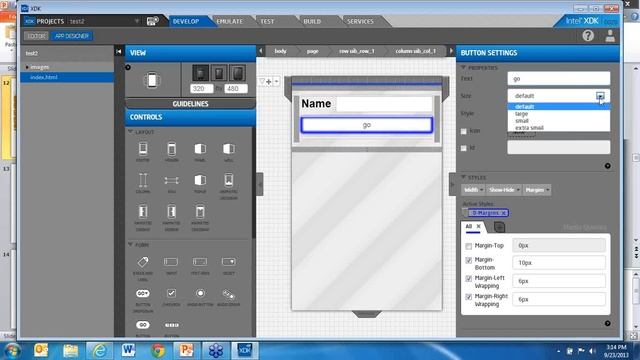Click the Editor button
Image resolution: width=640 pixels, height=360 pixels.
(36, 36)
